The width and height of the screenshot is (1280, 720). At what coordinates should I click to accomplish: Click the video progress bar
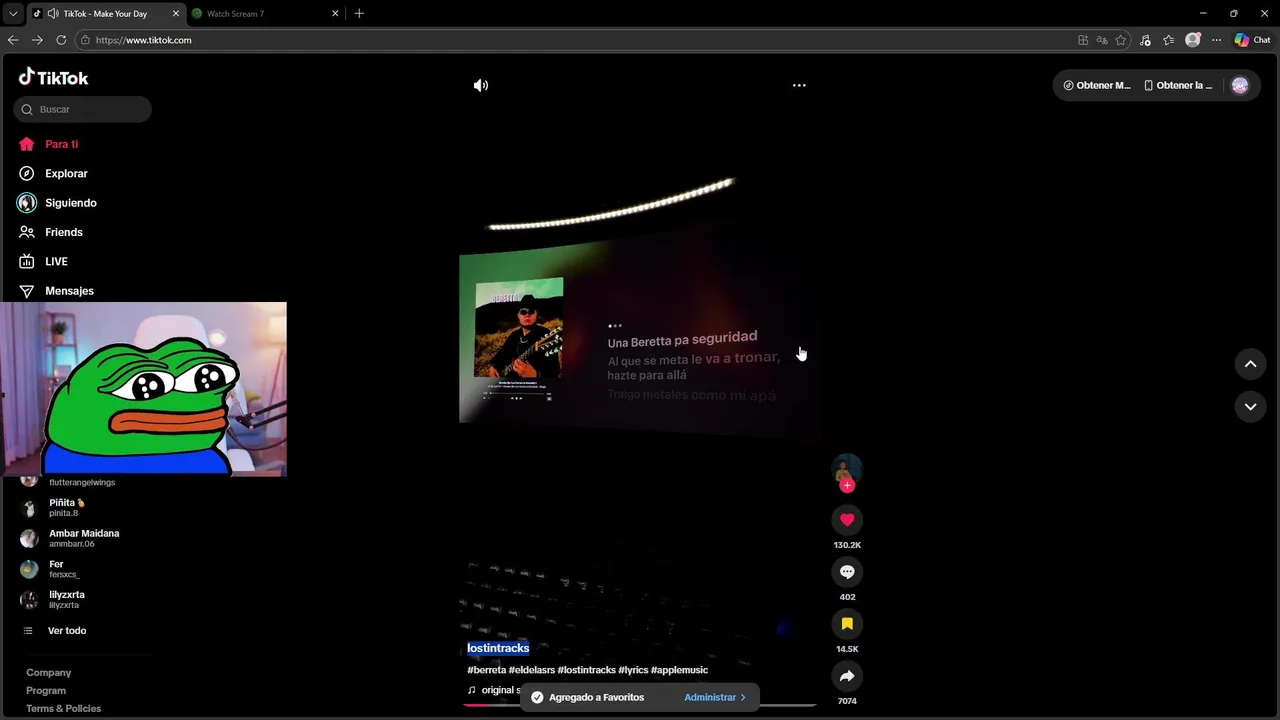pos(640,705)
